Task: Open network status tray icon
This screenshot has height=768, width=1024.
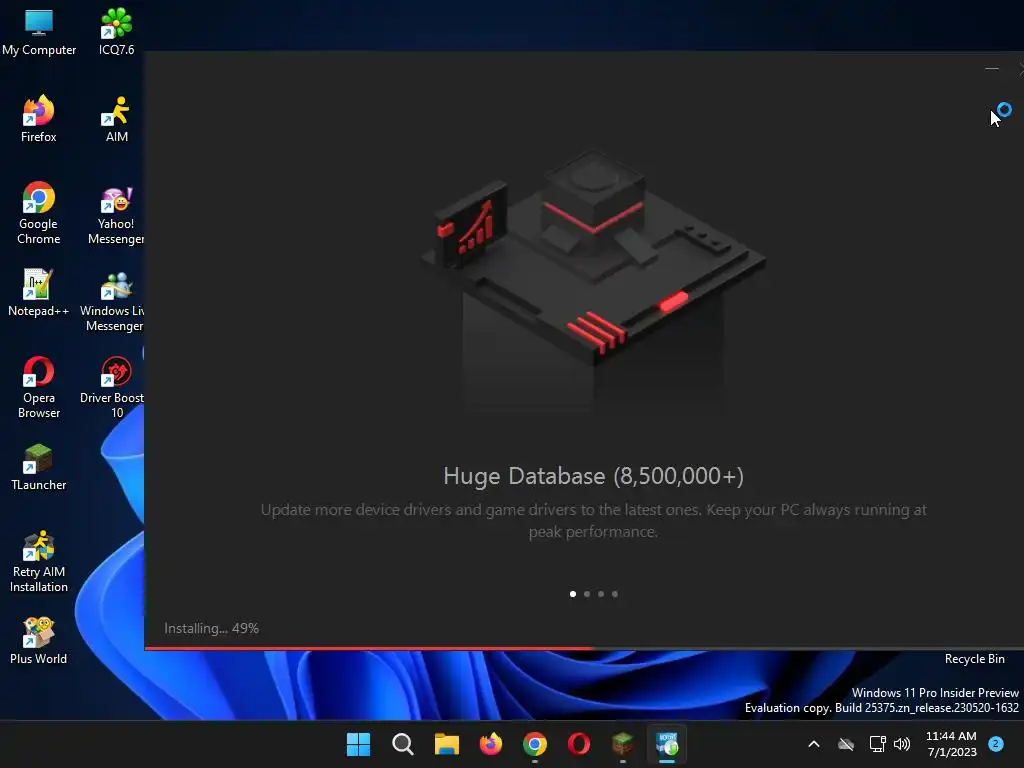Action: coord(877,744)
